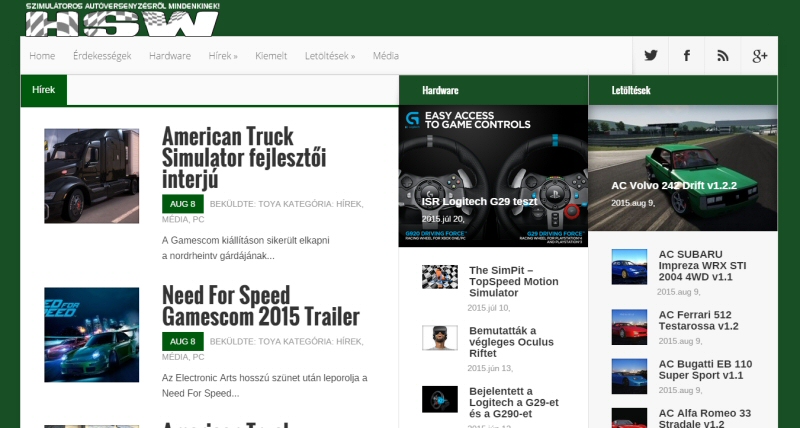The height and width of the screenshot is (428, 800).
Task: Click MÉDIA category under American Truck article
Action: pyautogui.click(x=175, y=219)
